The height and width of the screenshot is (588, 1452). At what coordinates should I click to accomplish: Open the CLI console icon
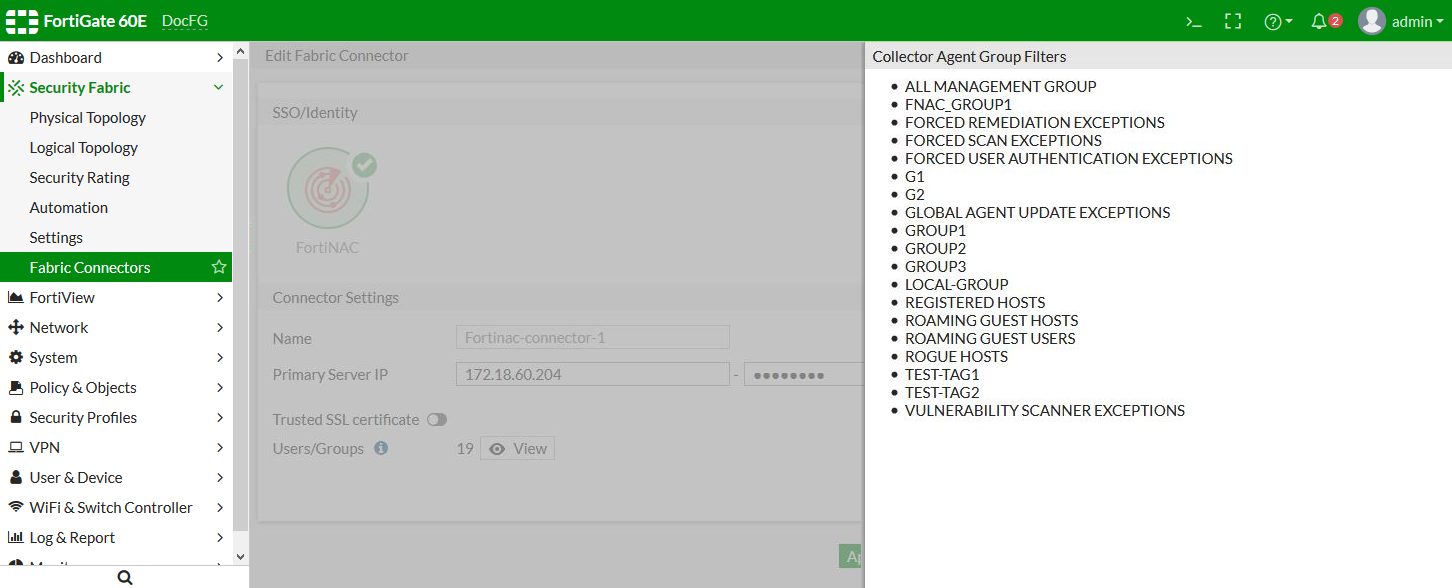[1193, 21]
